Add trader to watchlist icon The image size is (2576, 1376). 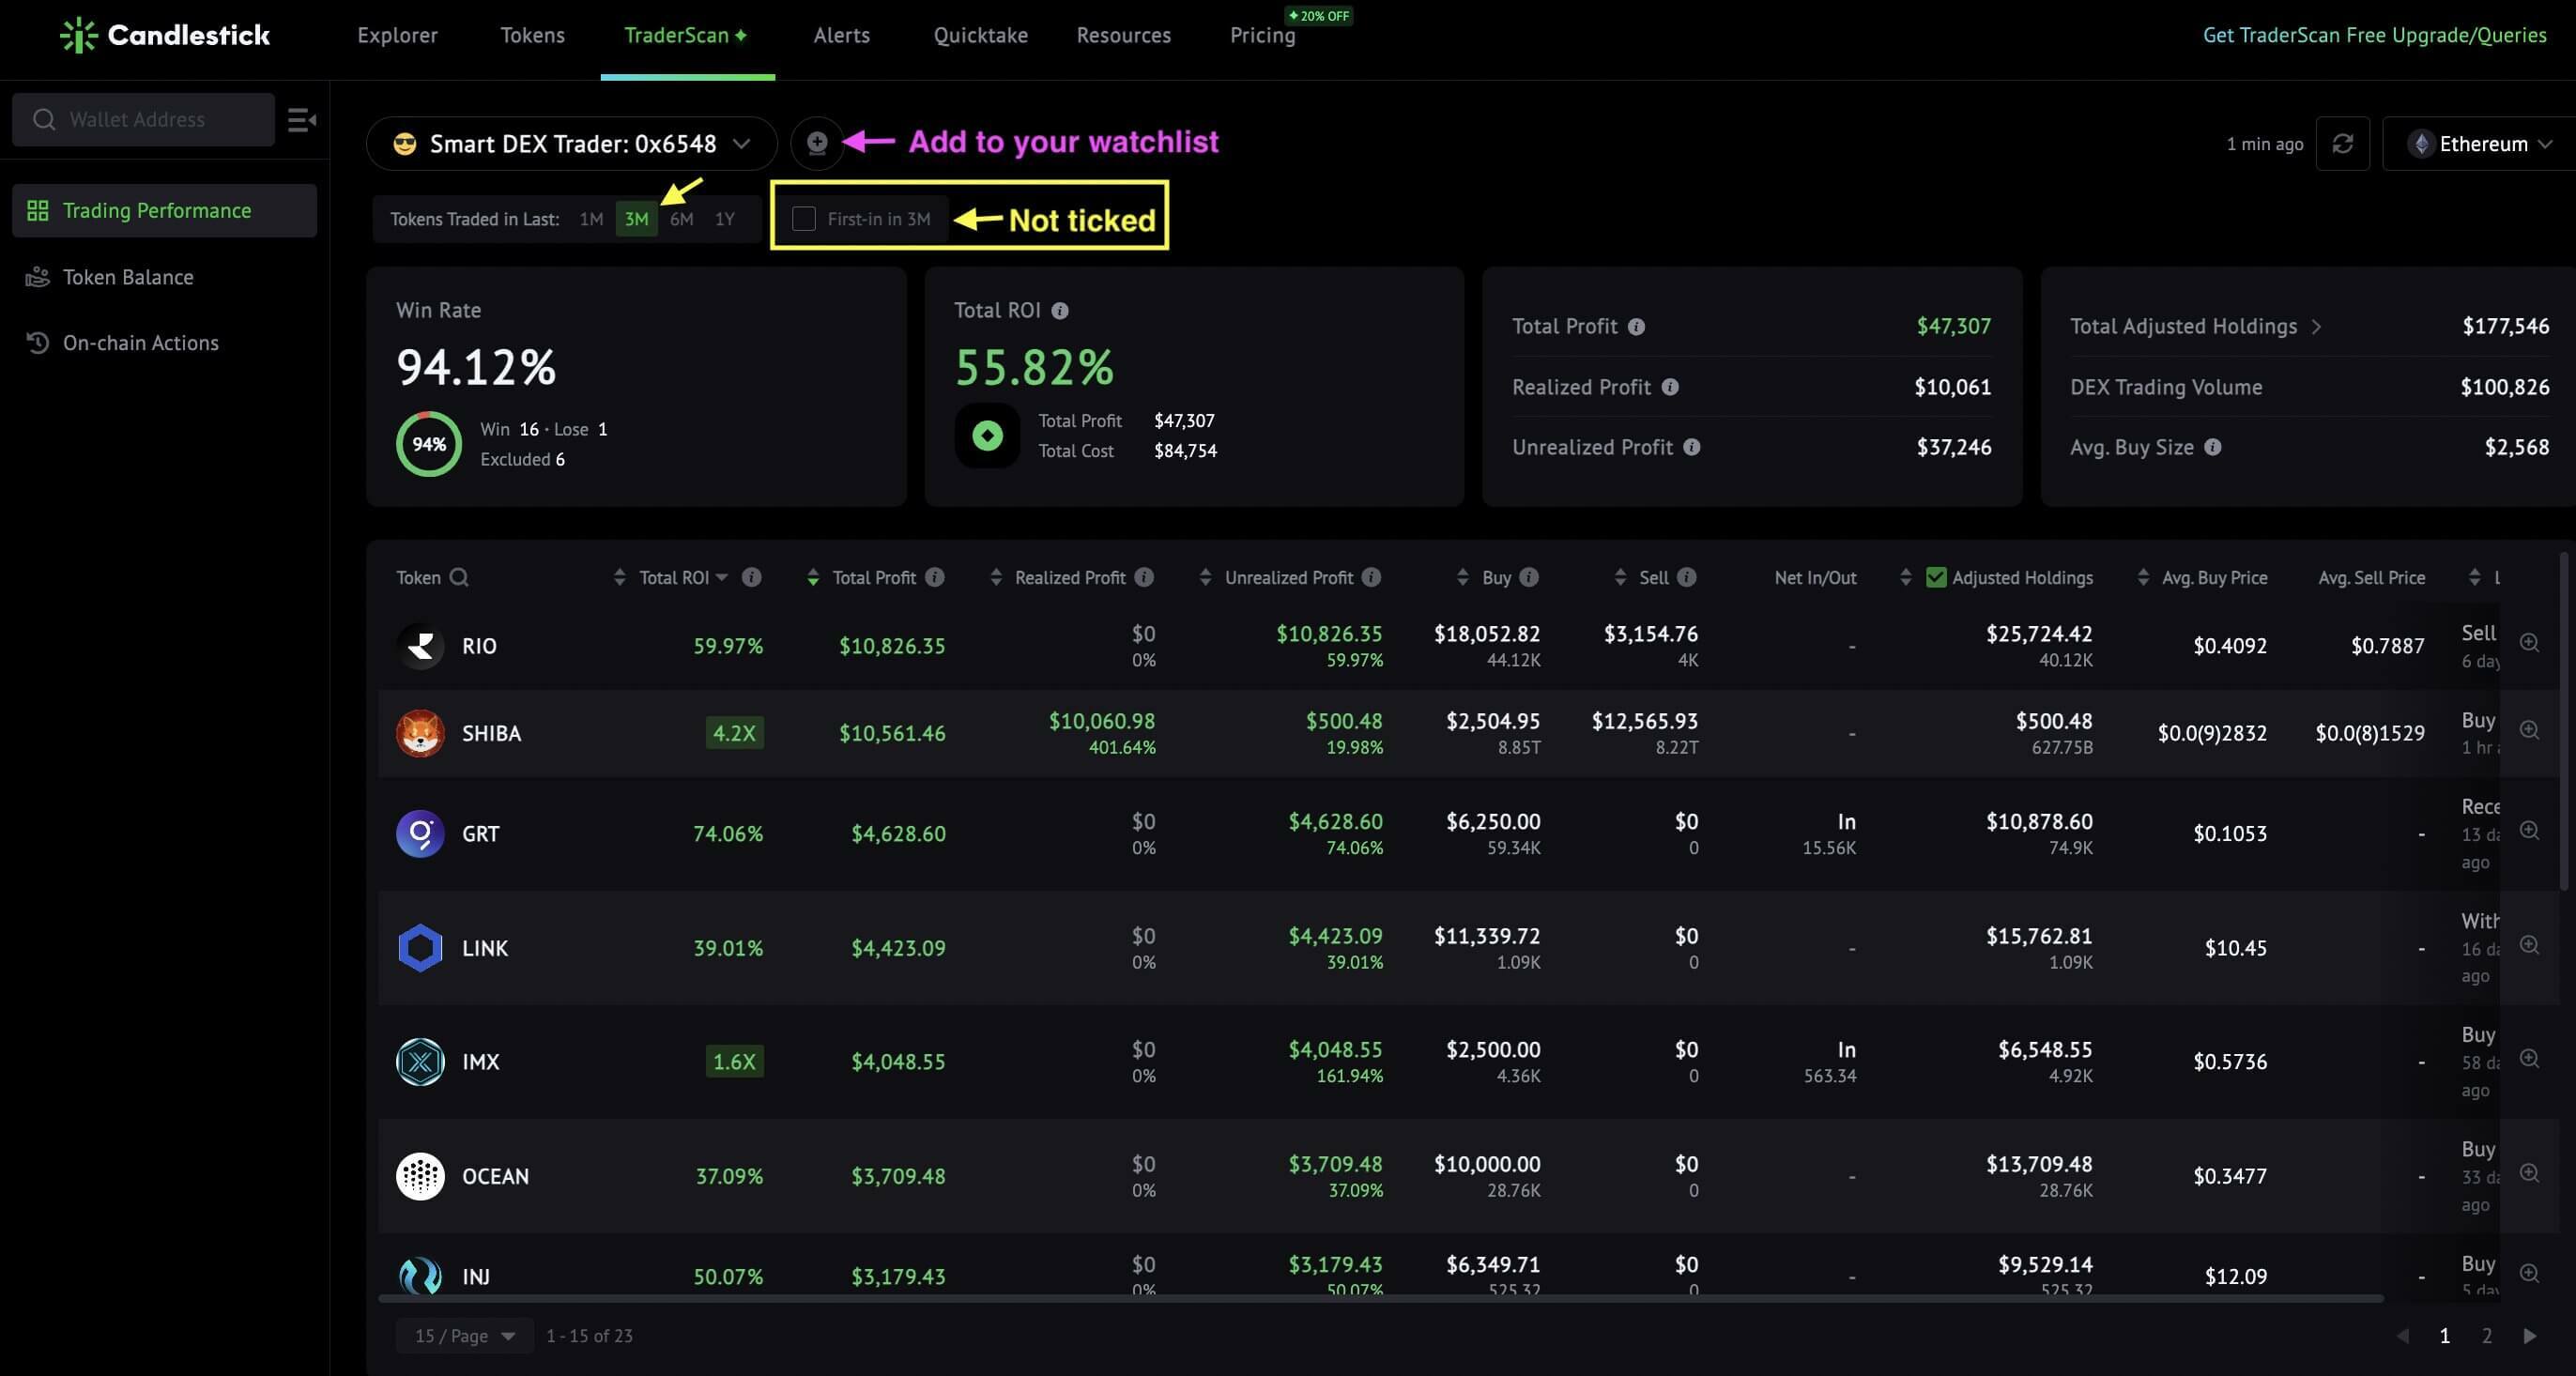point(817,143)
